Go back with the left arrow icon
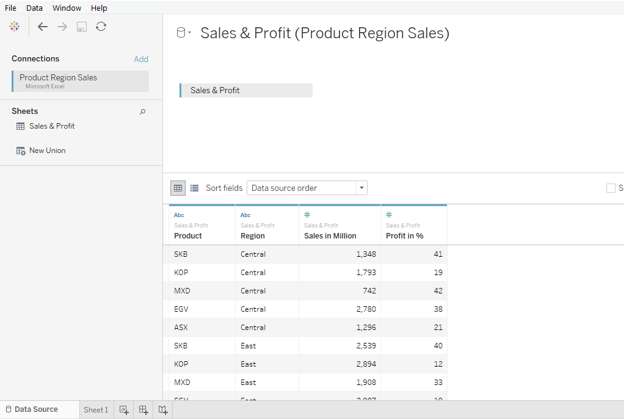Screen dimensions: 625x419 (x=42, y=27)
